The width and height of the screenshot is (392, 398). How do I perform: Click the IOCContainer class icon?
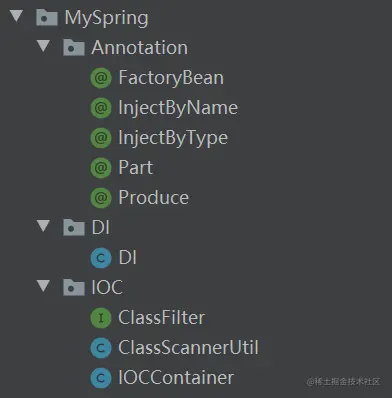pos(101,378)
